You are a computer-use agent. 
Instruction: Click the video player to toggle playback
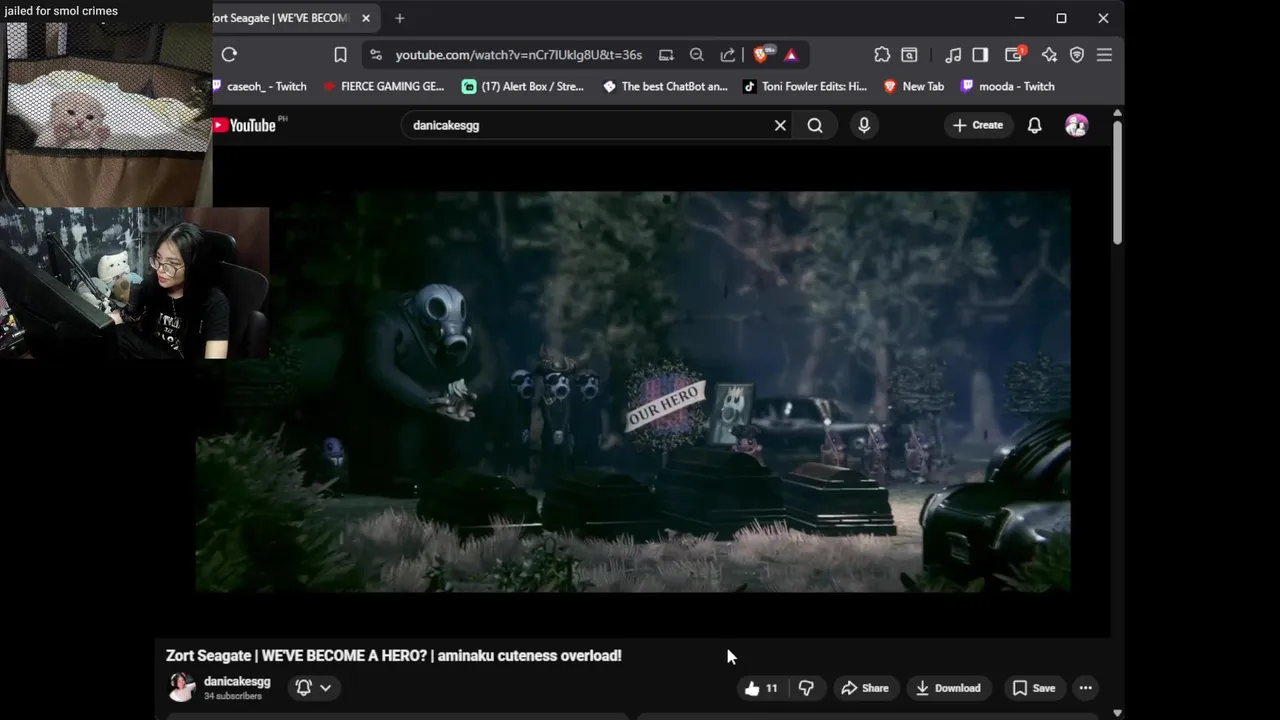[633, 392]
